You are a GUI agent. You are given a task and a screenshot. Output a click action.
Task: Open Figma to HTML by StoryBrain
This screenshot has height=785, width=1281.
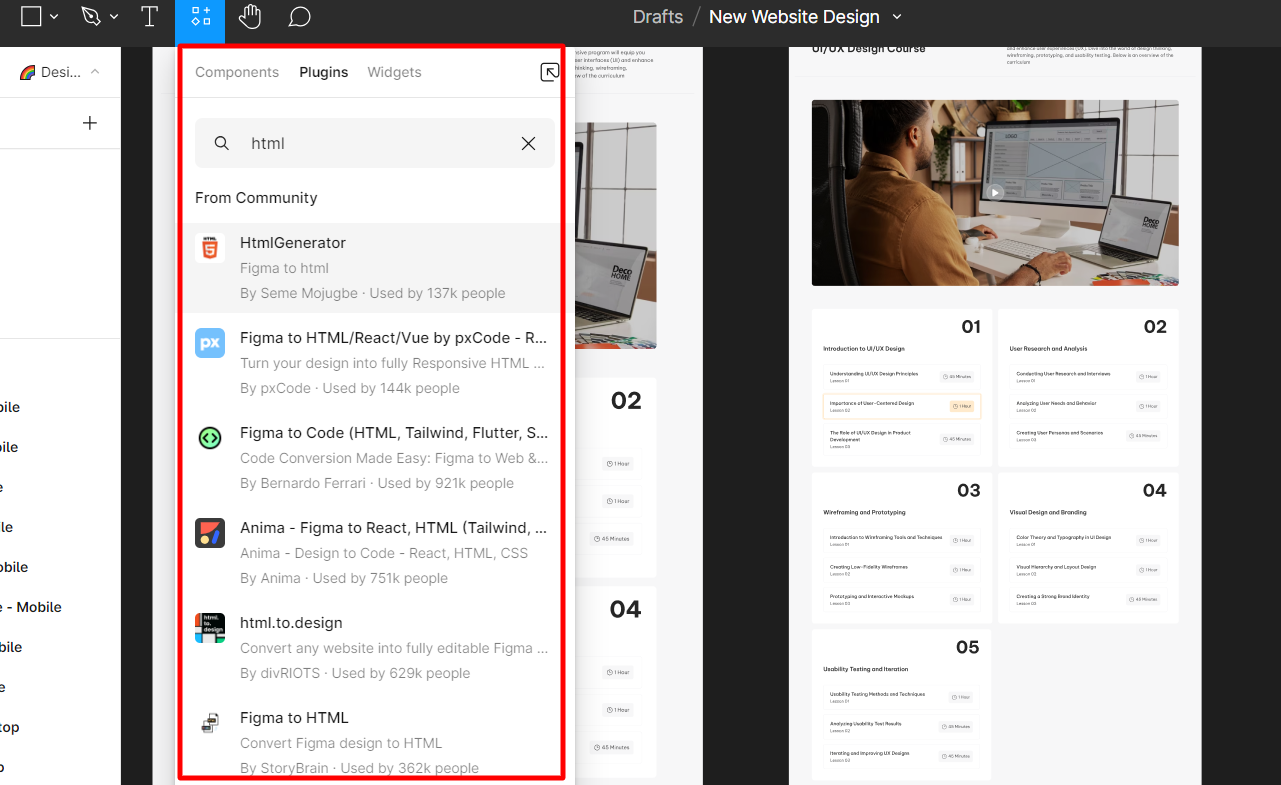pos(370,741)
